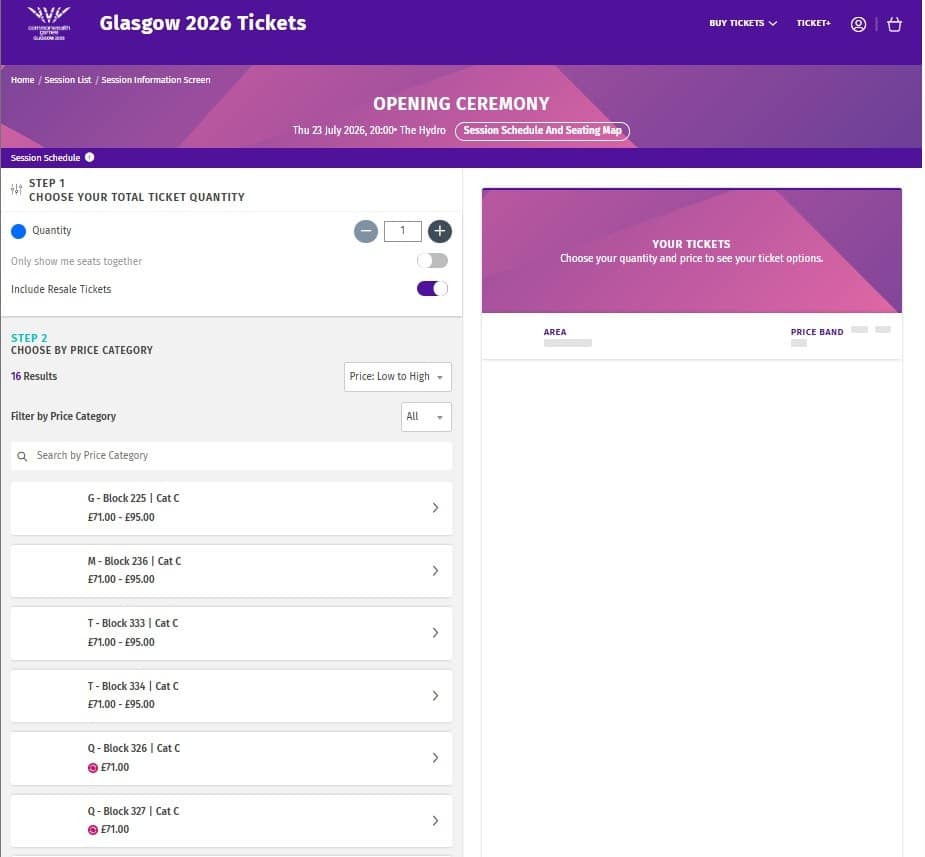Select G - Block 225 | Cat C text
This screenshot has height=857, width=925.
click(x=133, y=498)
